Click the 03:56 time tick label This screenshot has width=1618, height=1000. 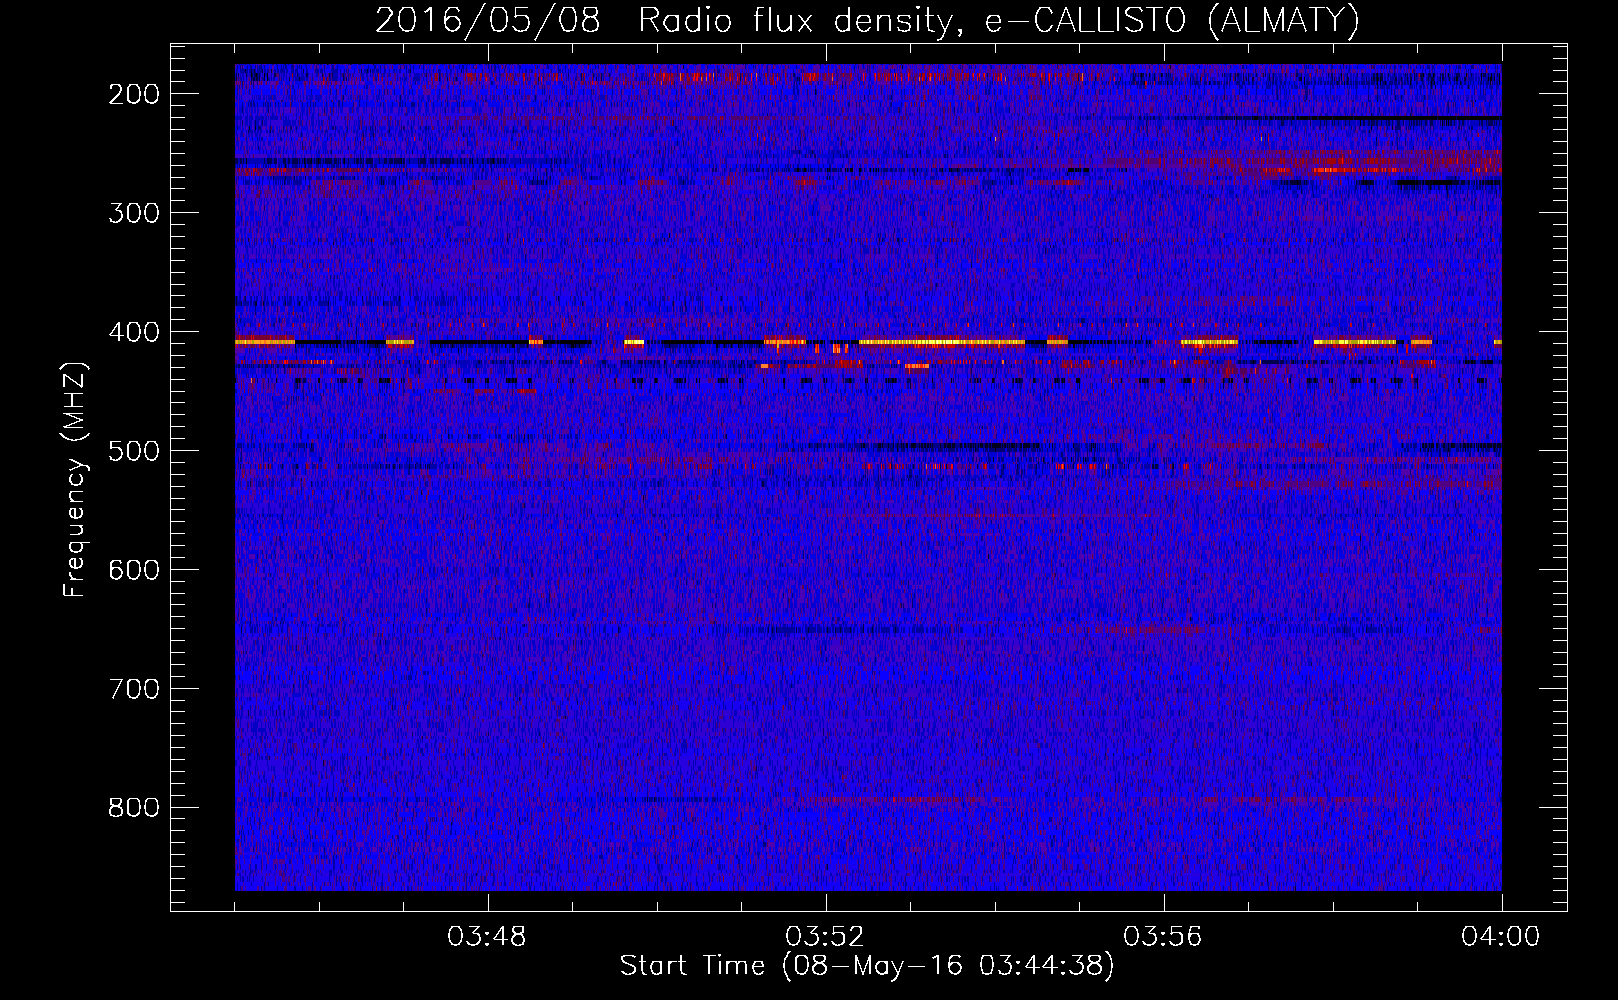(x=1163, y=937)
